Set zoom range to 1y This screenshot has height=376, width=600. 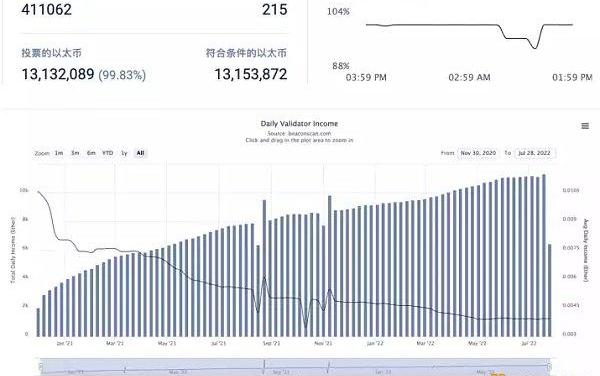pos(124,153)
